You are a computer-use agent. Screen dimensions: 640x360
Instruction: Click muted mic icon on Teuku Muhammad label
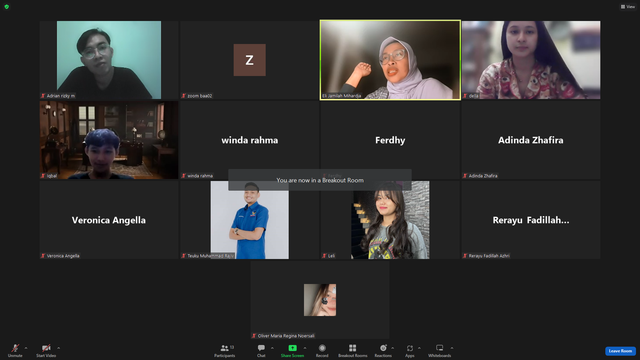184,256
